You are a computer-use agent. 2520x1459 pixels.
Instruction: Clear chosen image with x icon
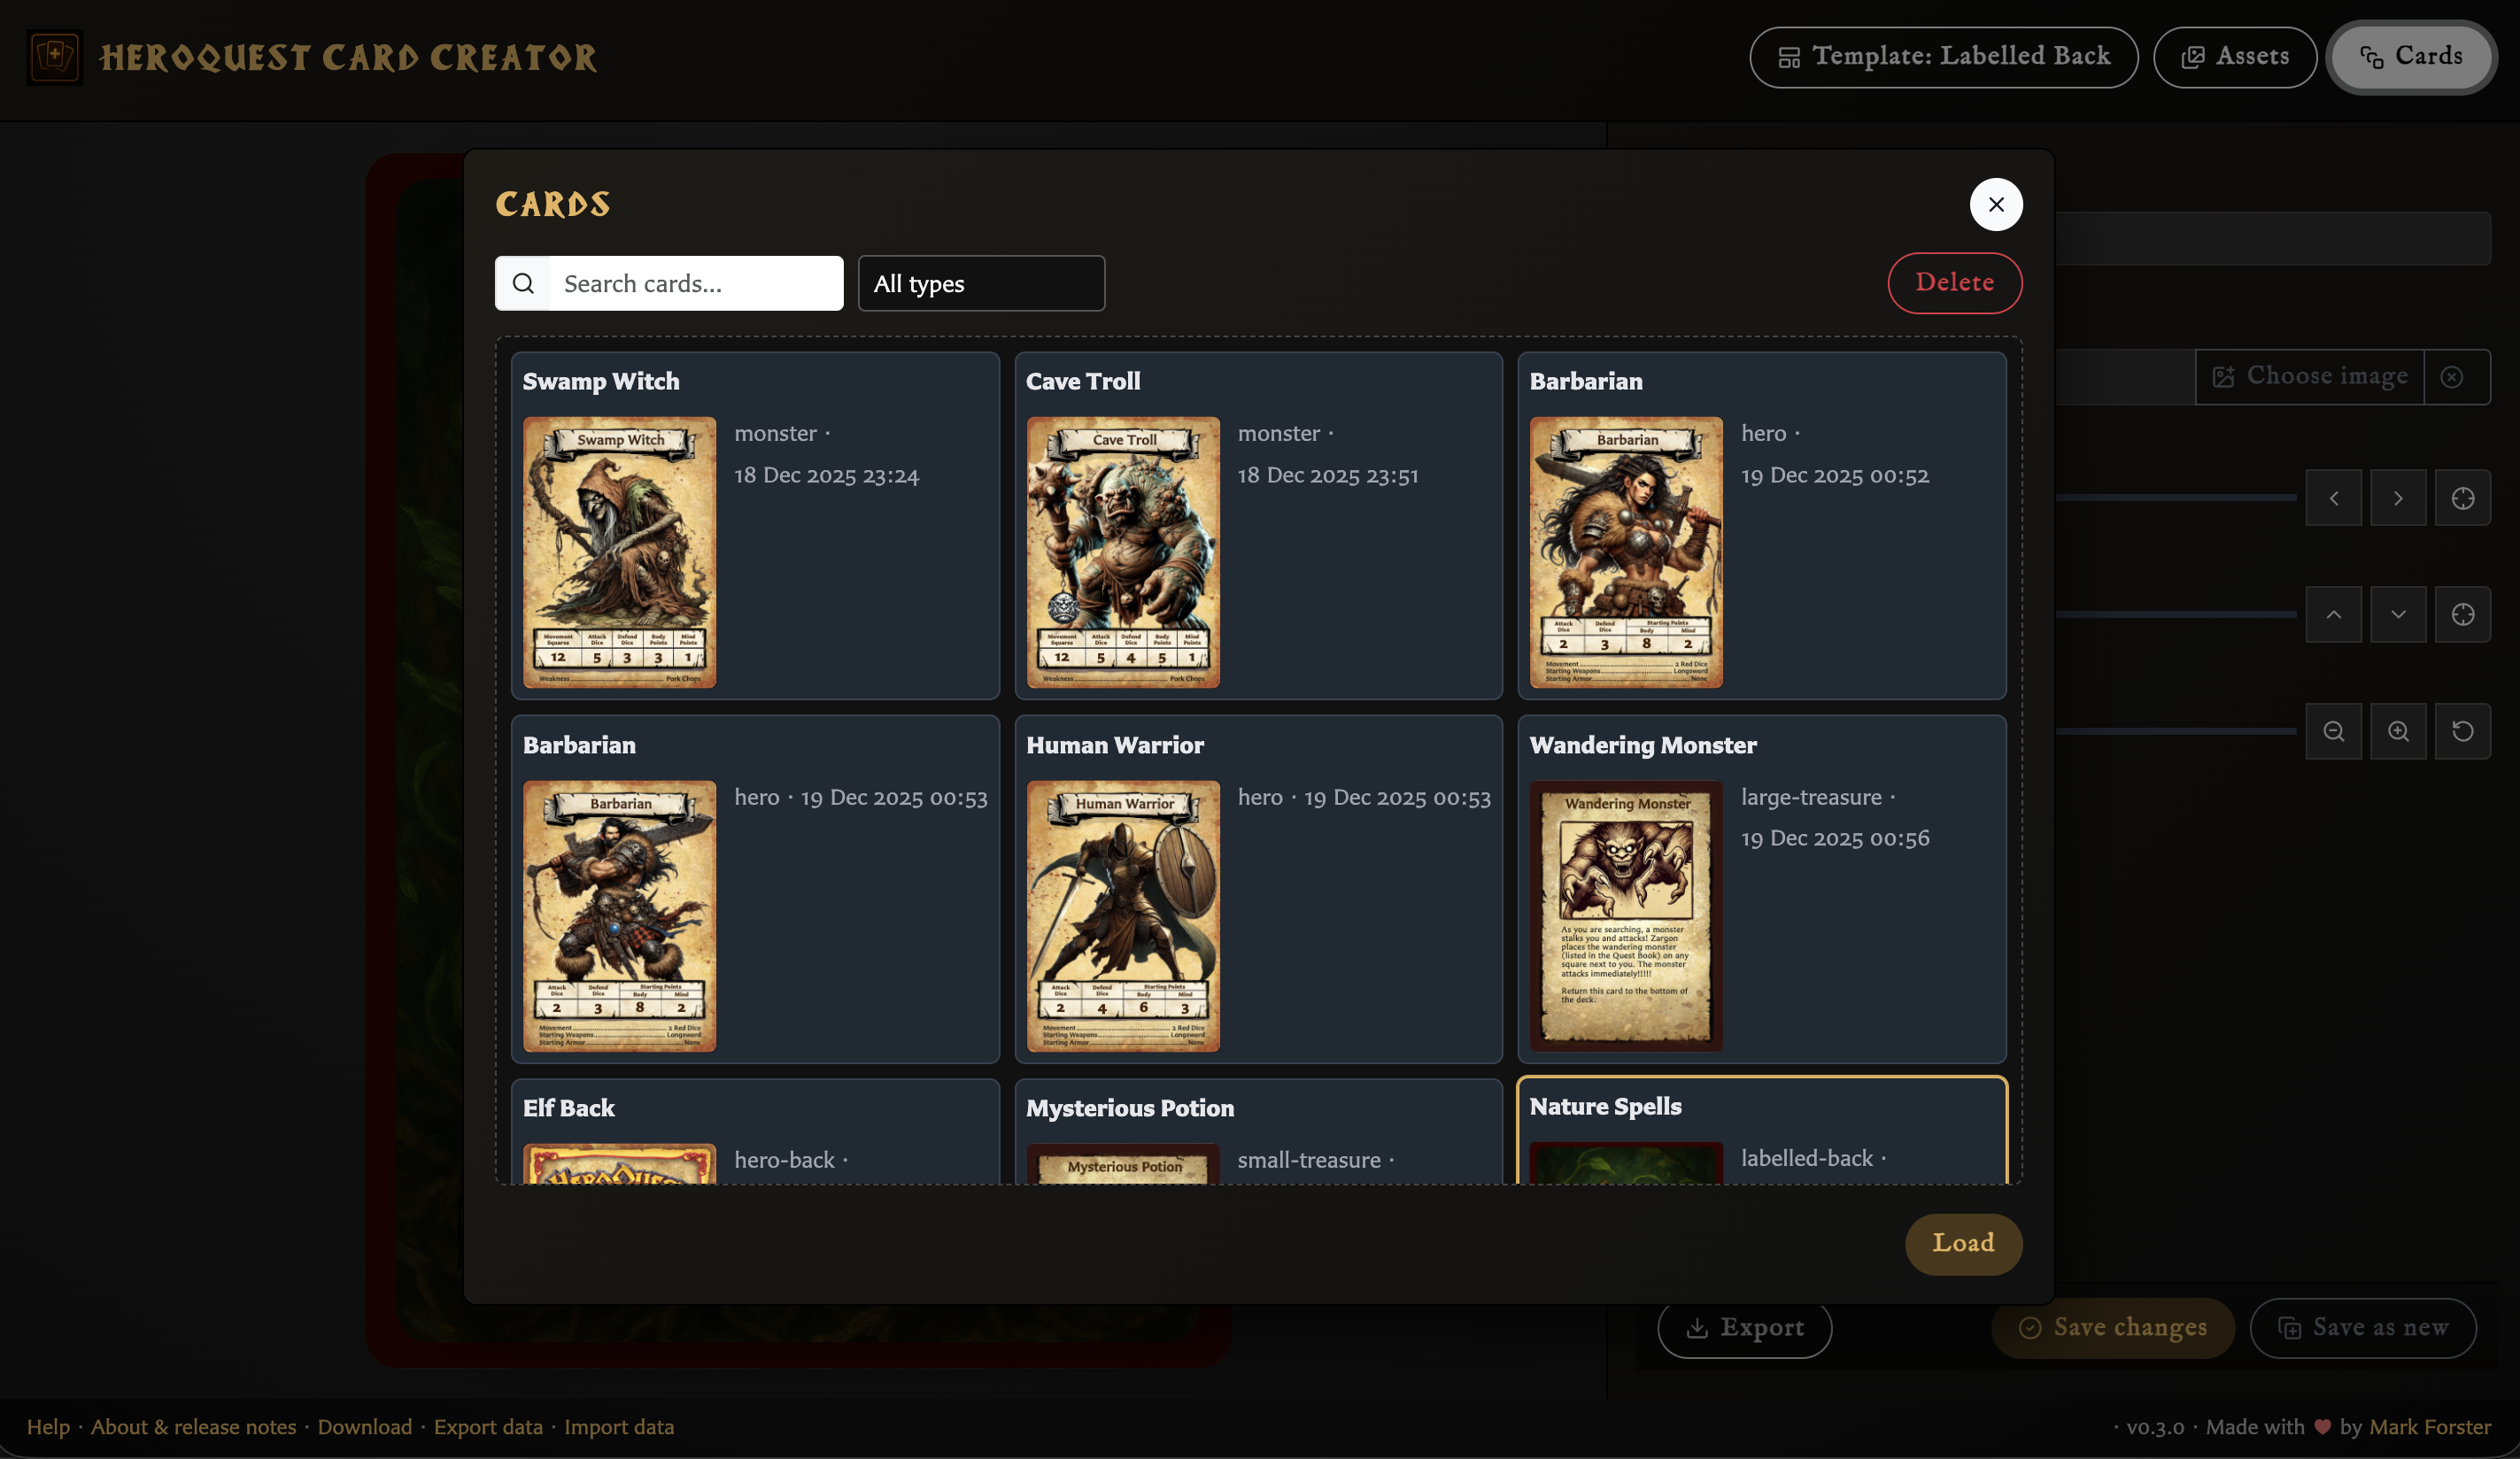tap(2451, 377)
